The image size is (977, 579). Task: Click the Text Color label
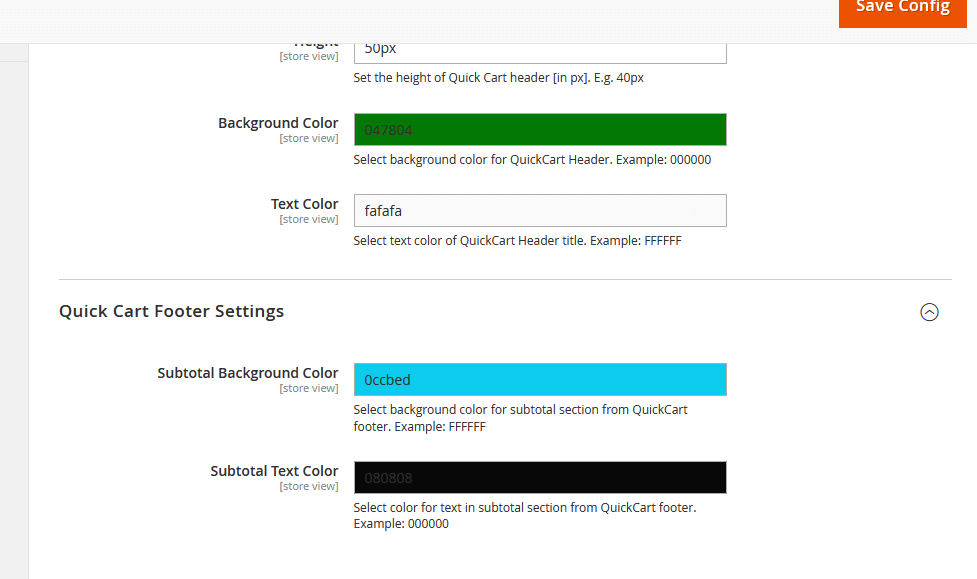tap(304, 204)
